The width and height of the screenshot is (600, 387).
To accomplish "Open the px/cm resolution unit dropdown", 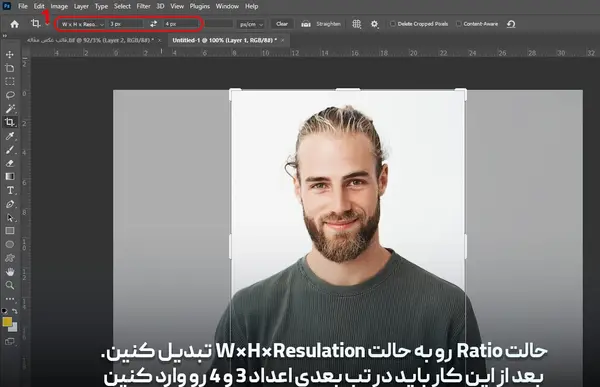I will (251, 24).
